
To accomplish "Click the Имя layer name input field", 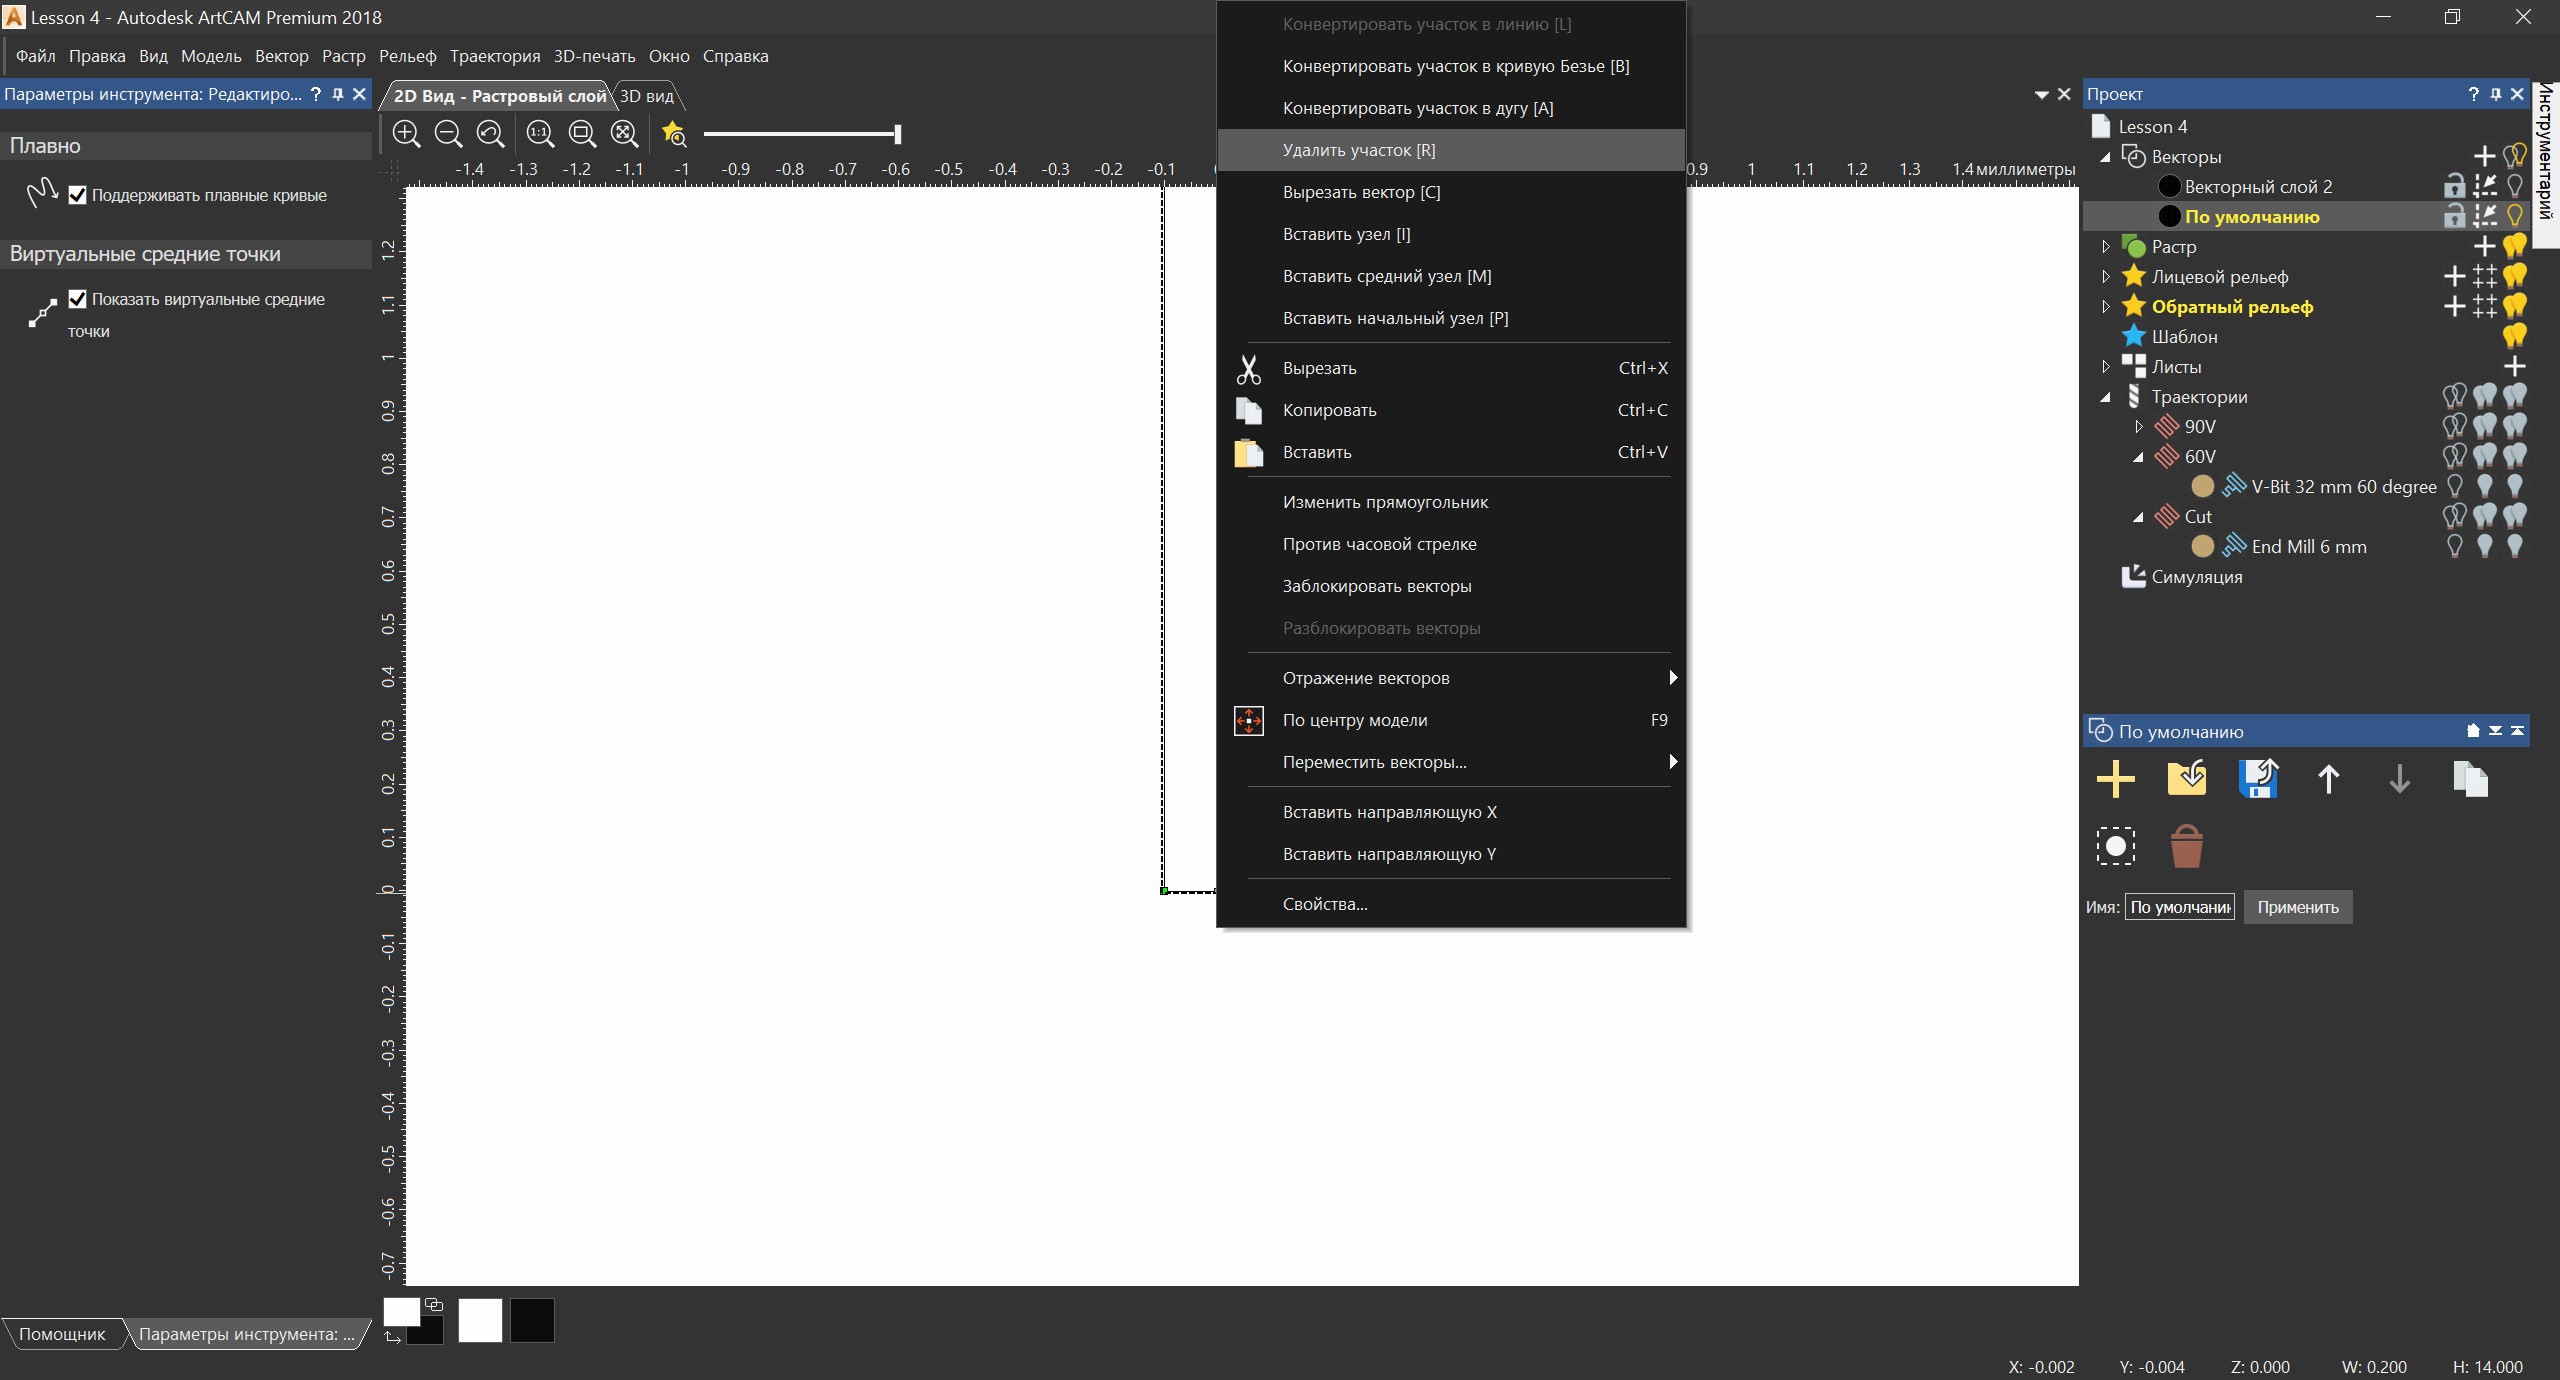I will tap(2179, 907).
